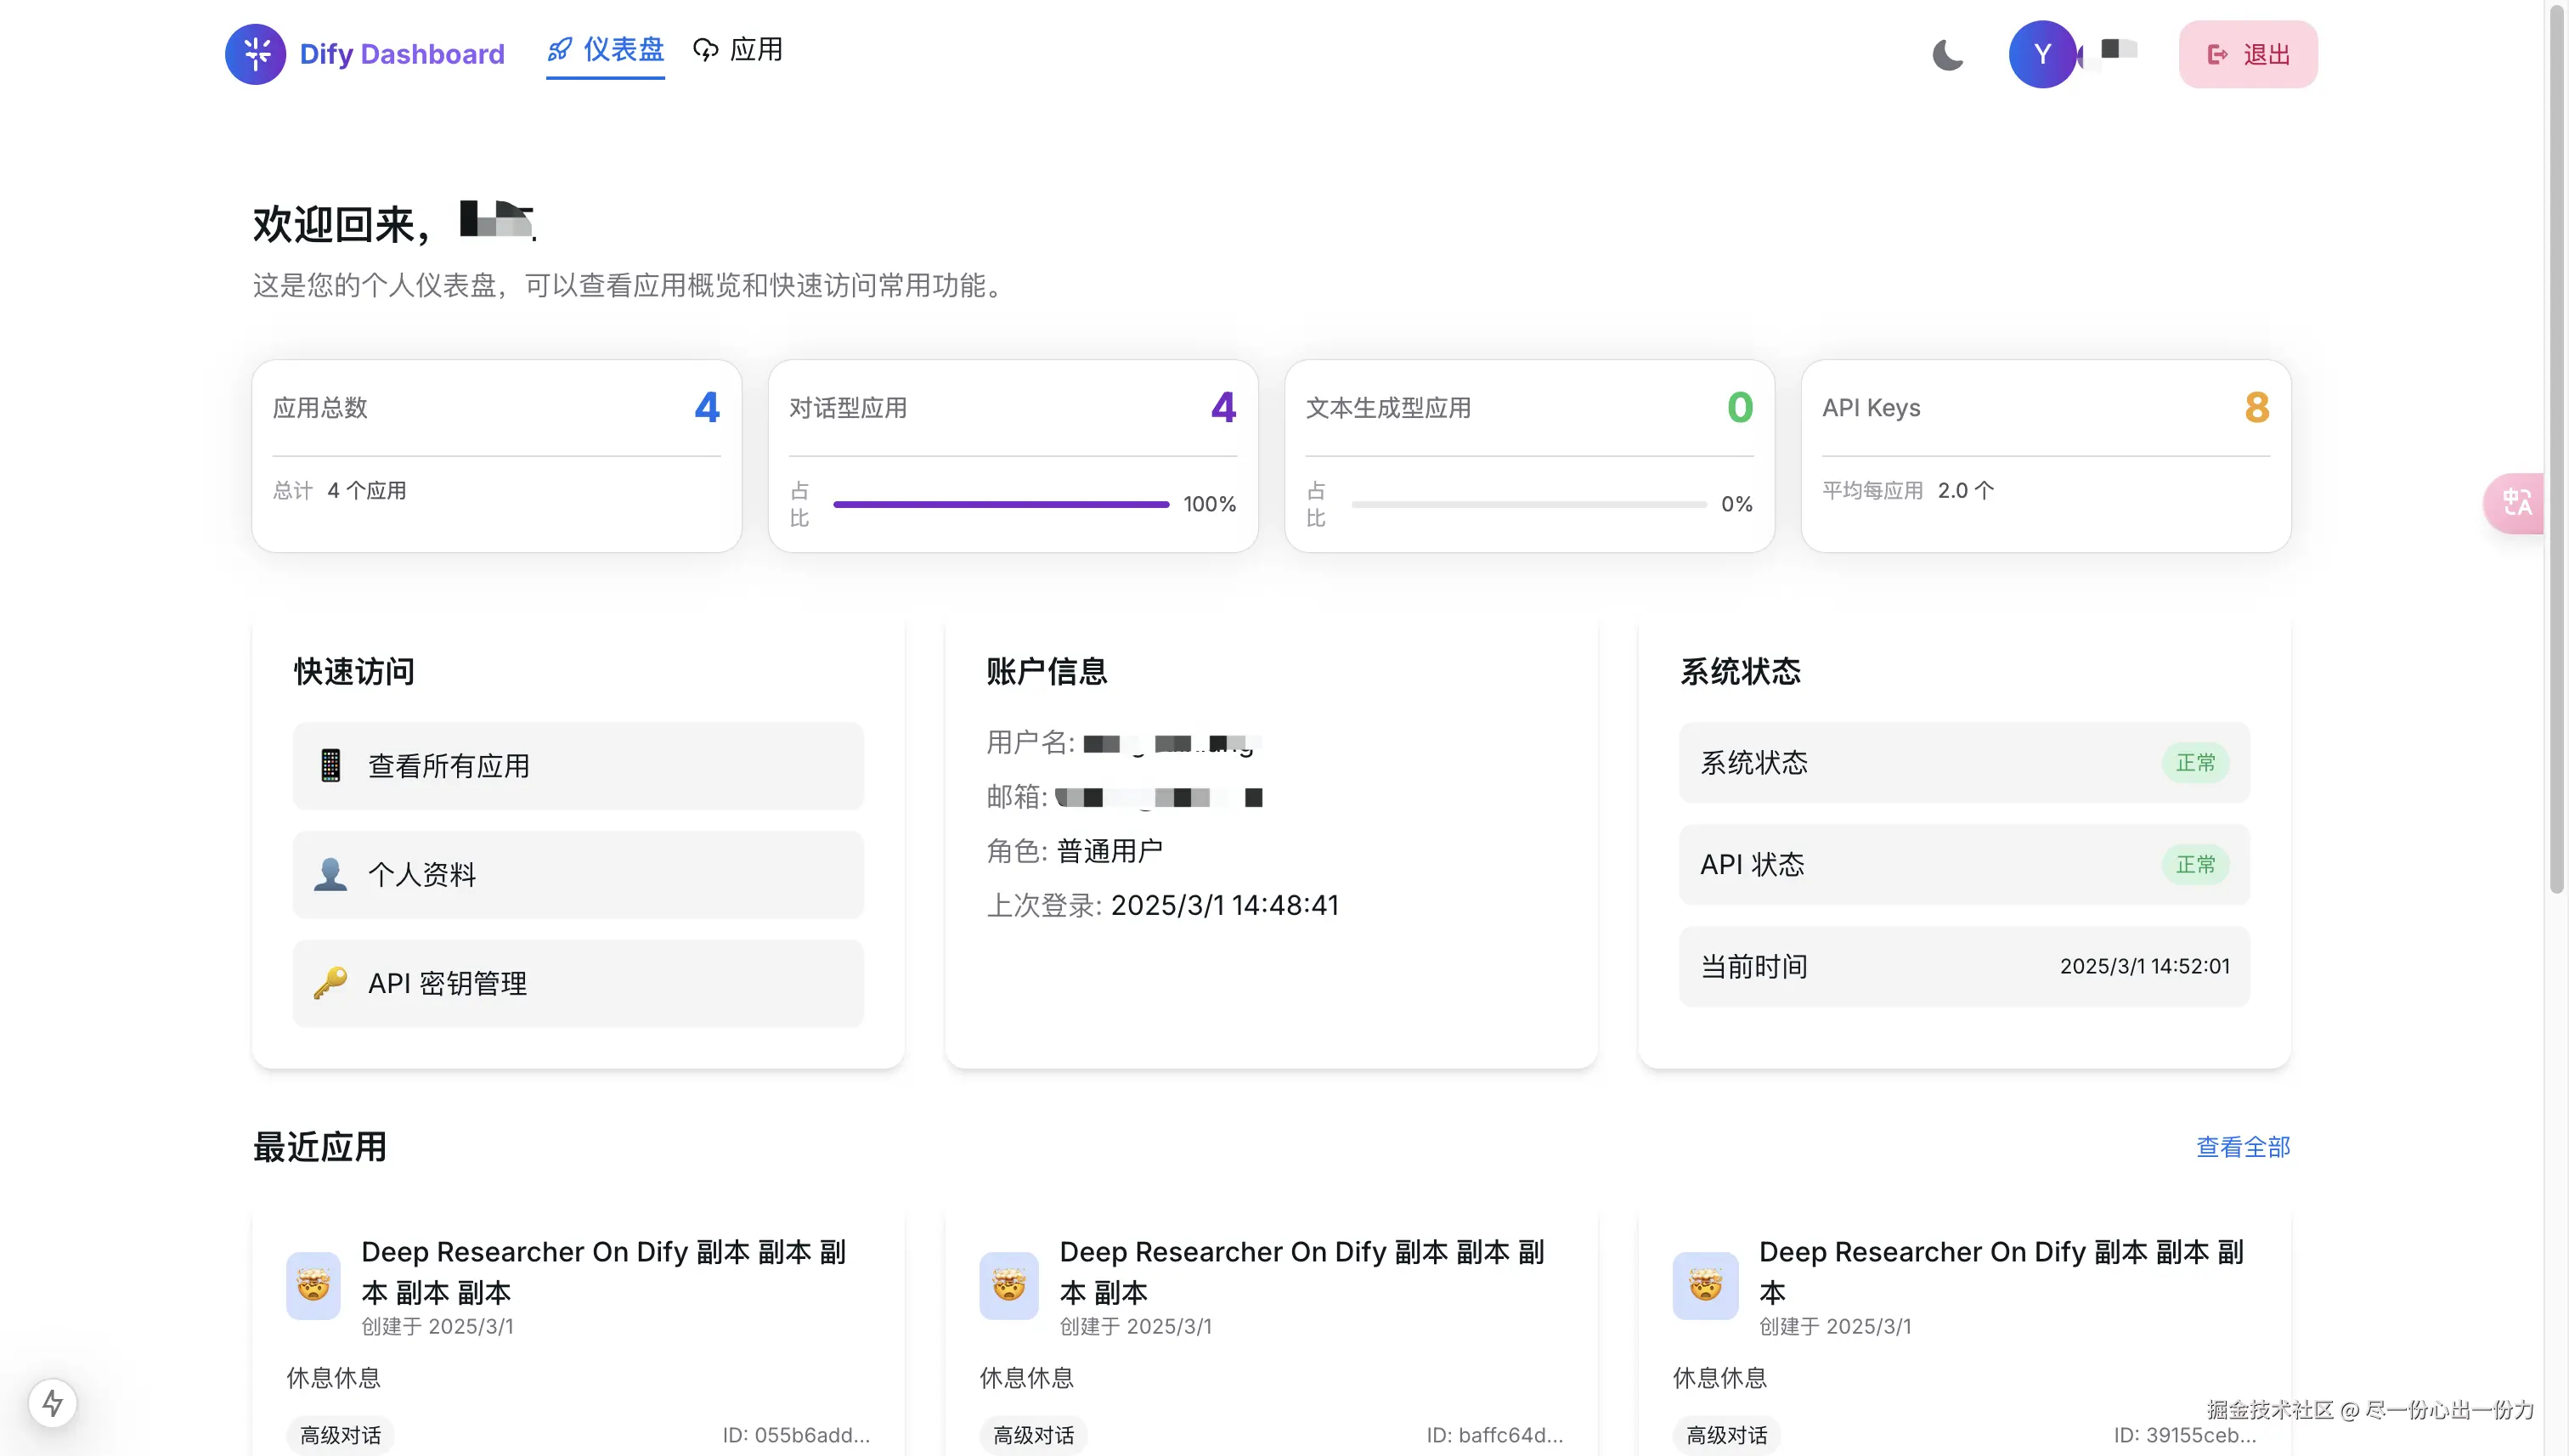The height and width of the screenshot is (1456, 2569).
Task: Click the 退出 logout button
Action: (2247, 54)
